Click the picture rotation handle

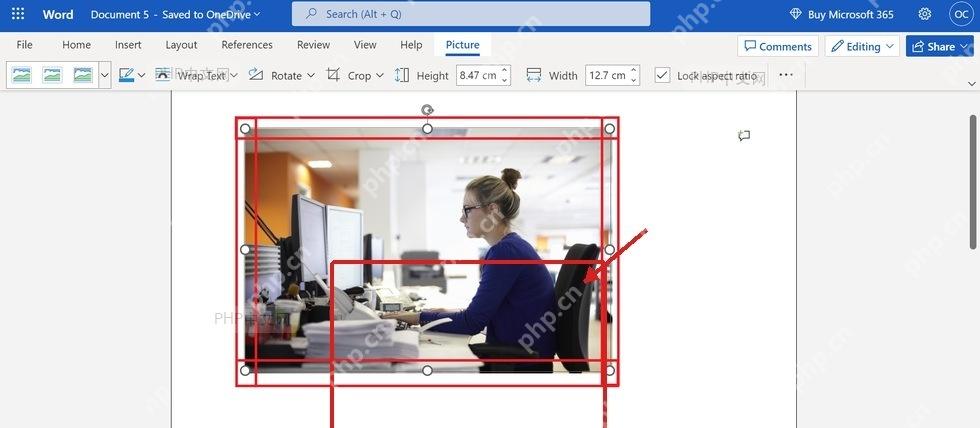[x=427, y=111]
